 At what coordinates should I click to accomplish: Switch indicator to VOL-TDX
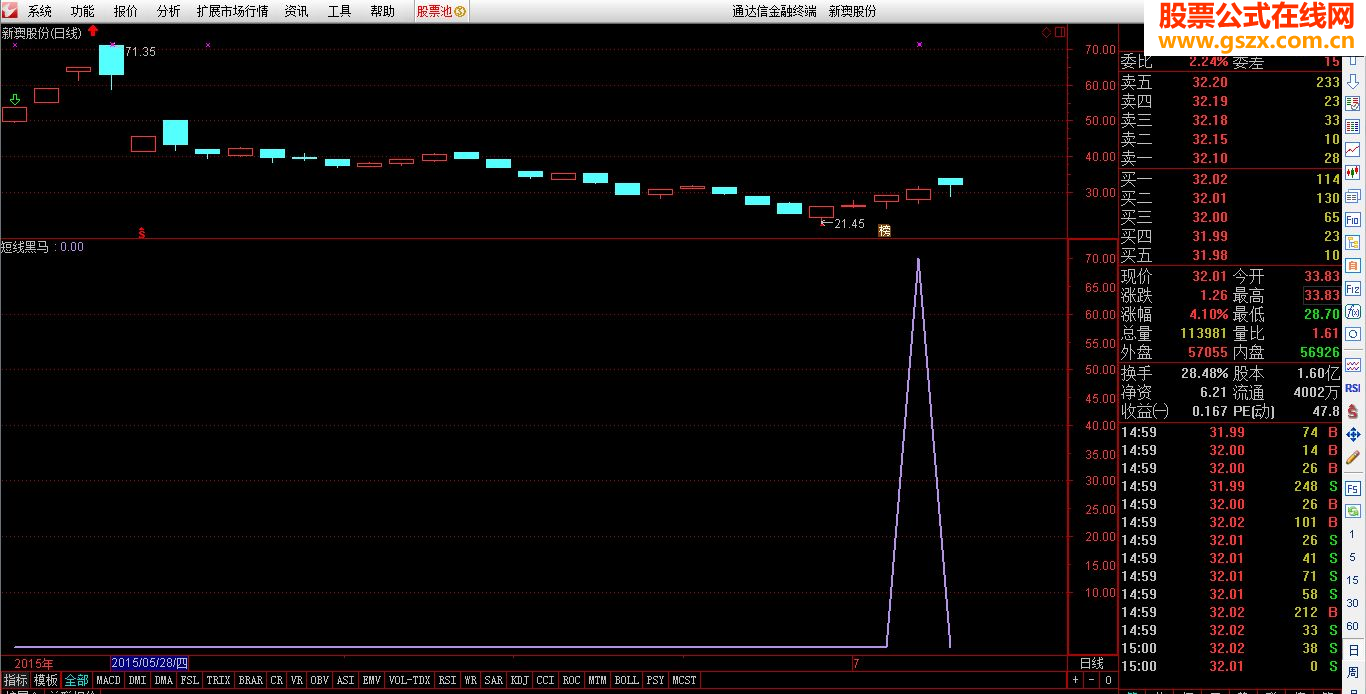[410, 680]
